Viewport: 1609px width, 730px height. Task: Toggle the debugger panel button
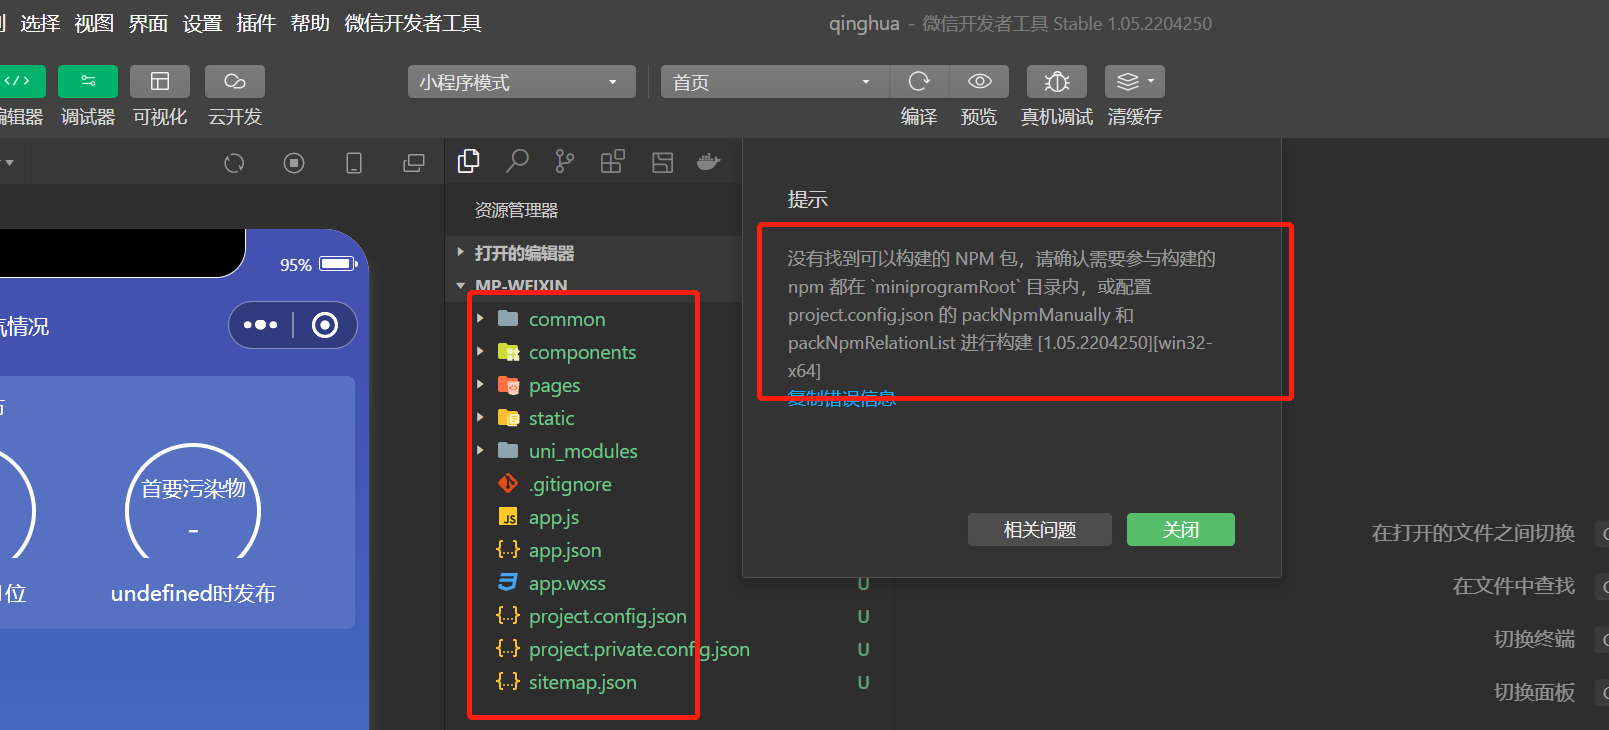(x=88, y=82)
